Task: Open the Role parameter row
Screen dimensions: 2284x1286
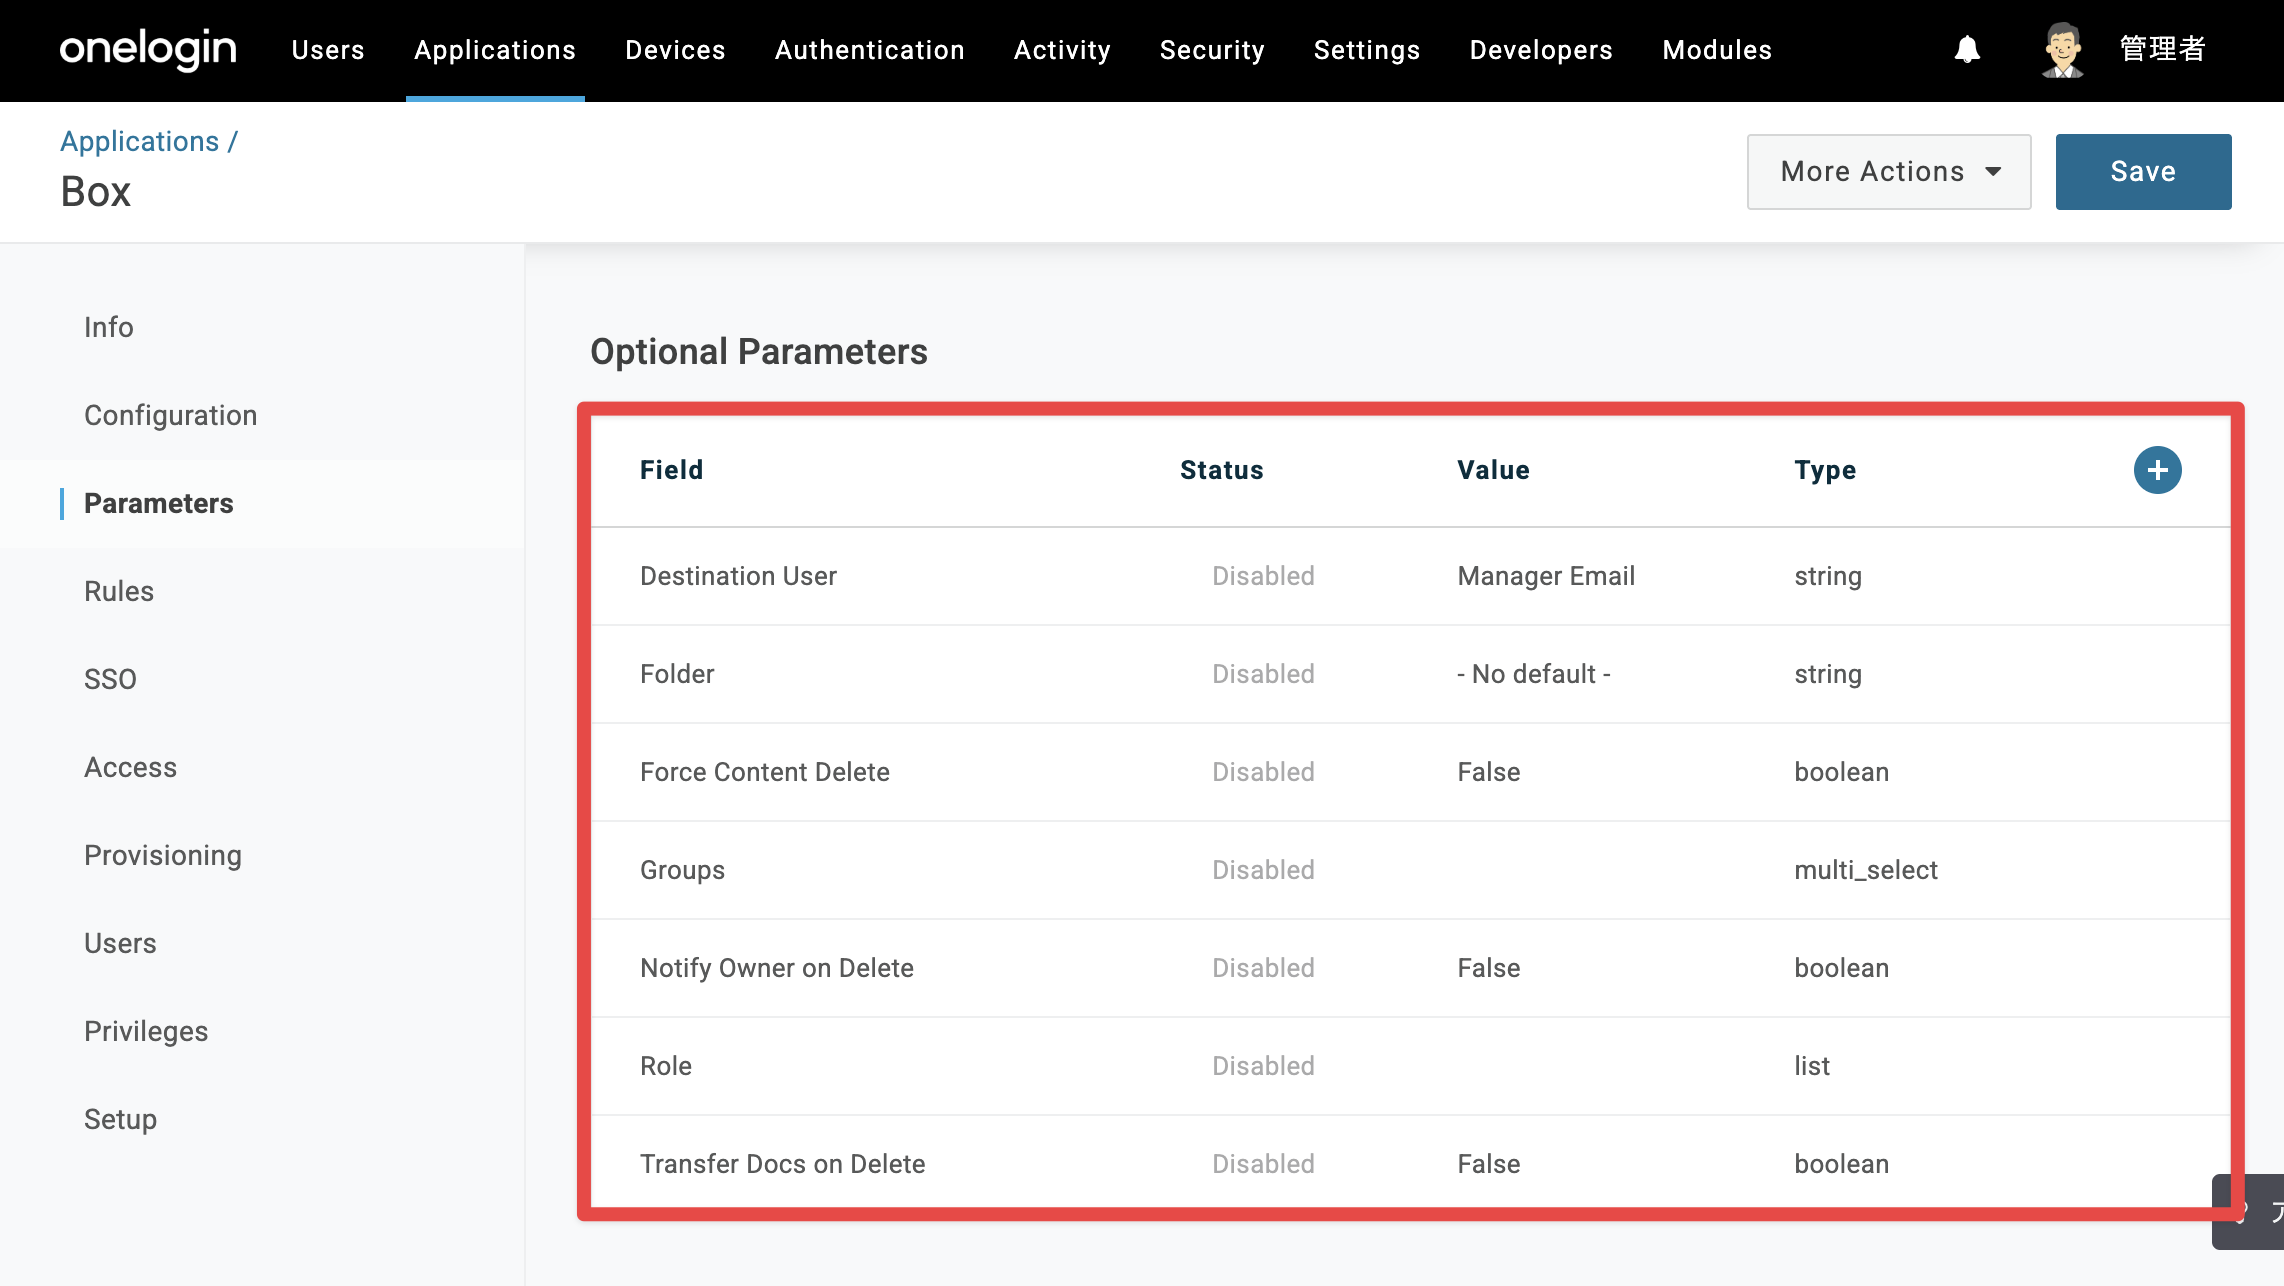Action: pyautogui.click(x=1410, y=1066)
